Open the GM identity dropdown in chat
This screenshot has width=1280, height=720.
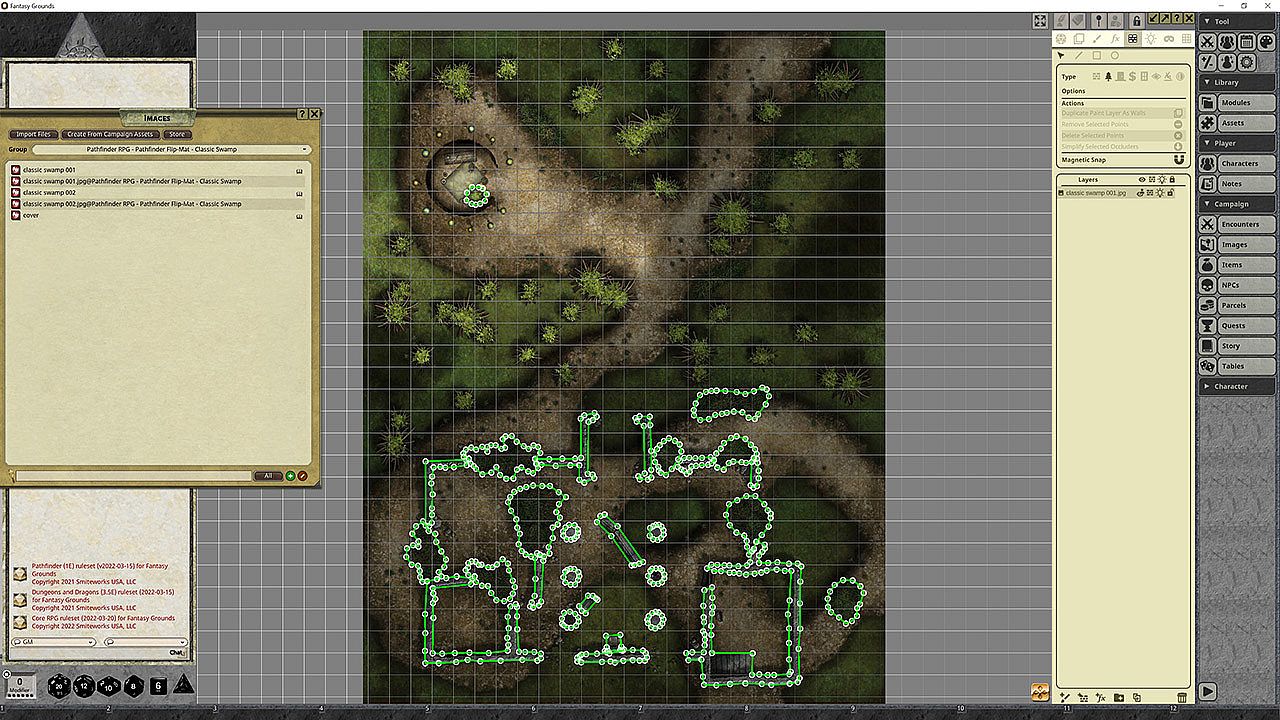53,642
